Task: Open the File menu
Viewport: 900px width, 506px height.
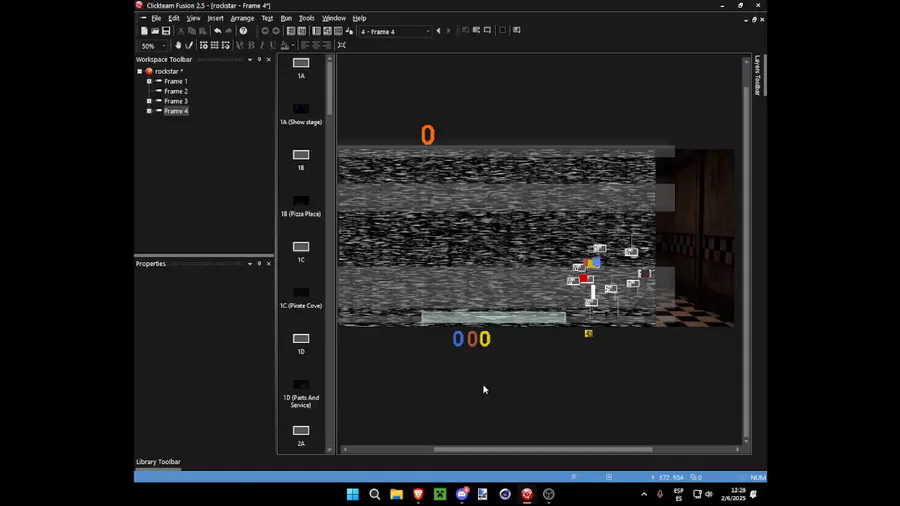Action: 156,18
